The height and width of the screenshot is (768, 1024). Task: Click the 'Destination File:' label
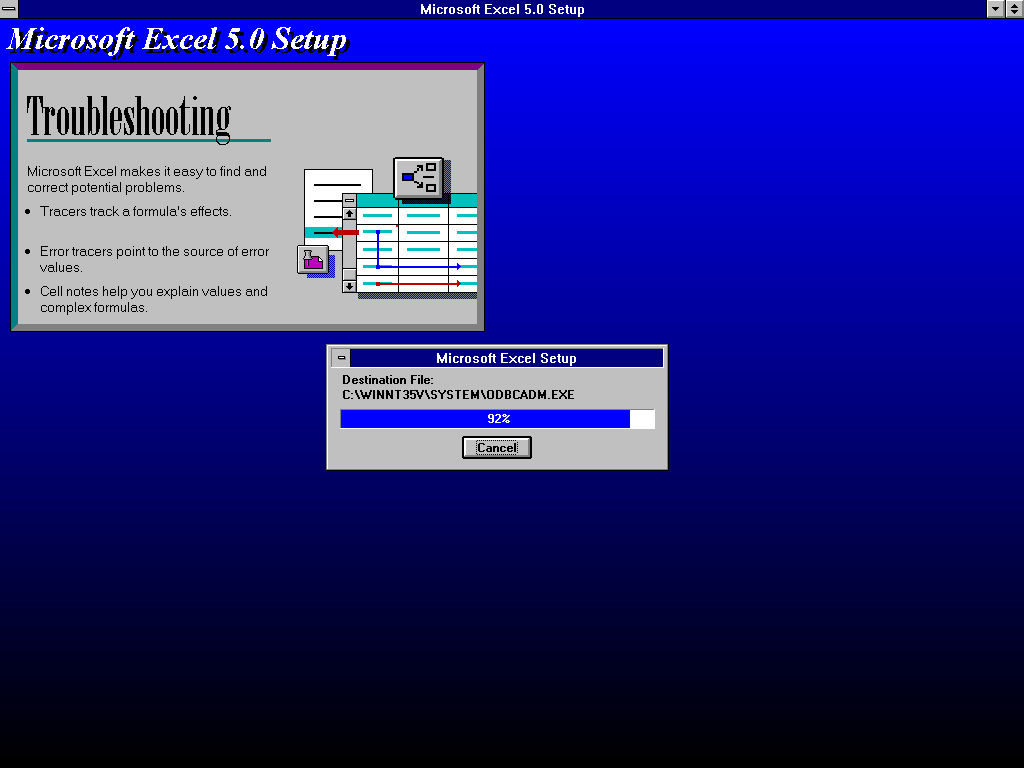click(388, 379)
